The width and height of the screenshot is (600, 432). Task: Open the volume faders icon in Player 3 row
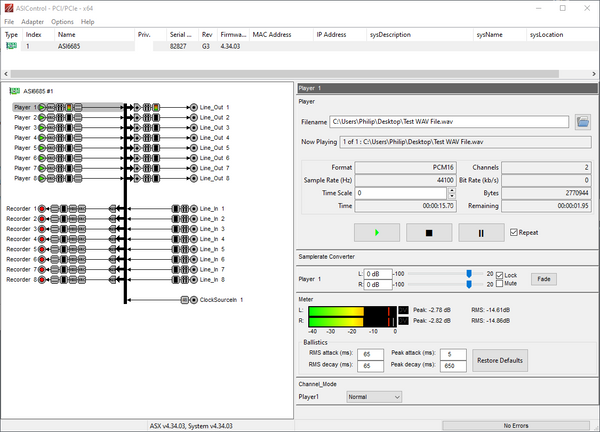point(60,128)
